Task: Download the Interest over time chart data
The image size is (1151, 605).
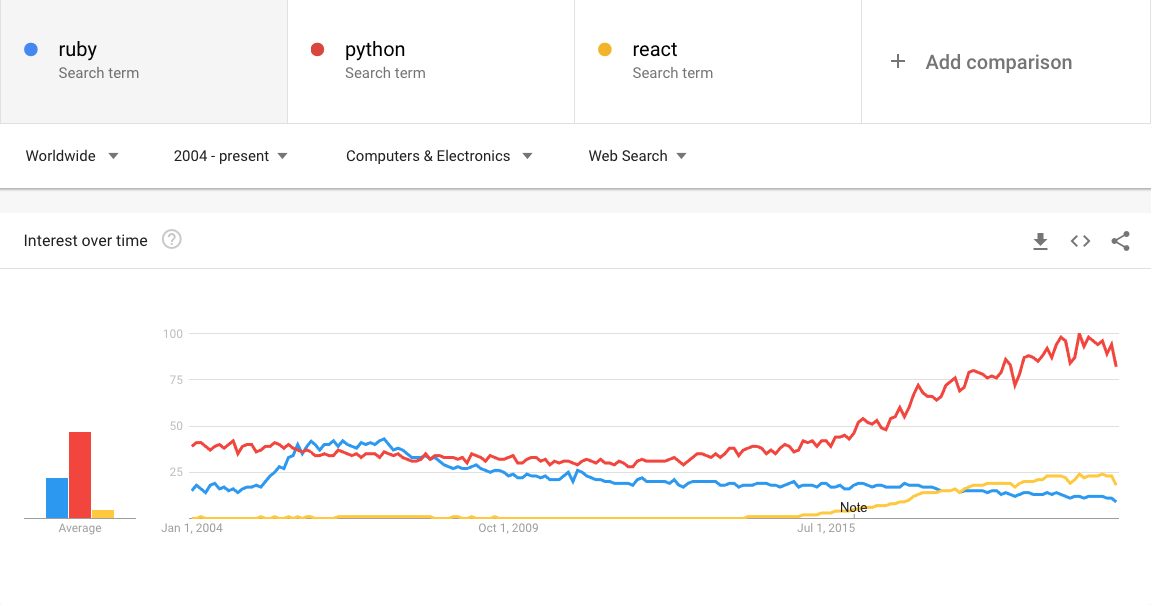Action: point(1040,241)
